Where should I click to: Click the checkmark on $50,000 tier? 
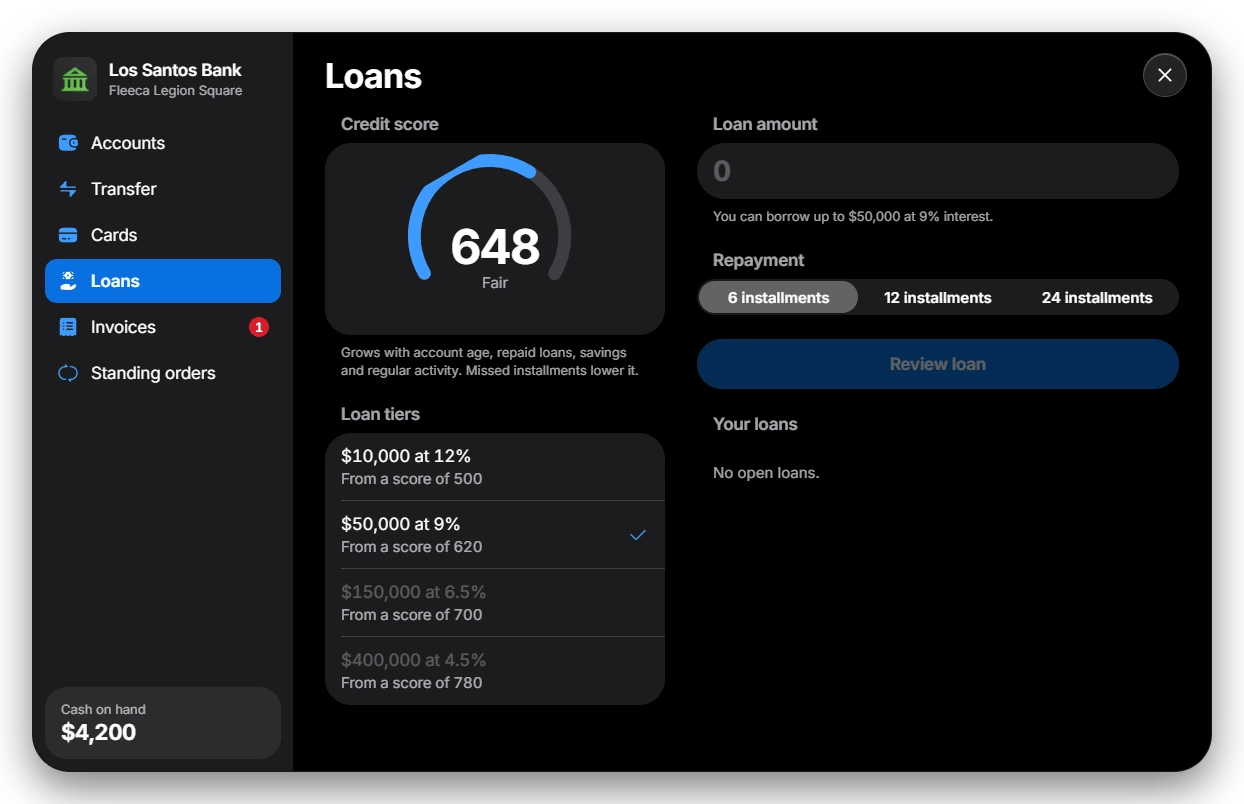638,535
